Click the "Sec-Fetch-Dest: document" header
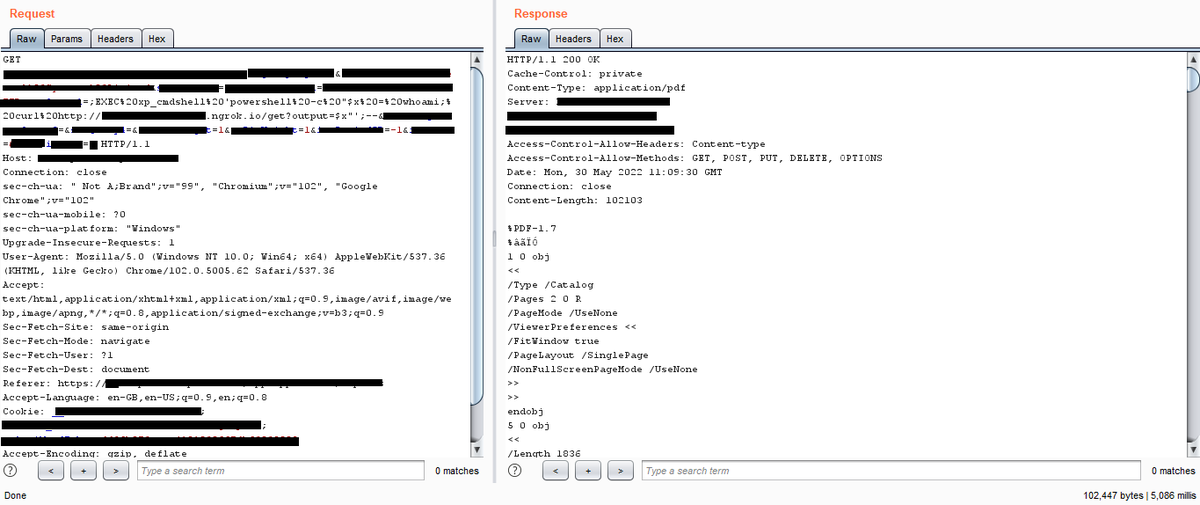The height and width of the screenshot is (505, 1200). click(76, 369)
